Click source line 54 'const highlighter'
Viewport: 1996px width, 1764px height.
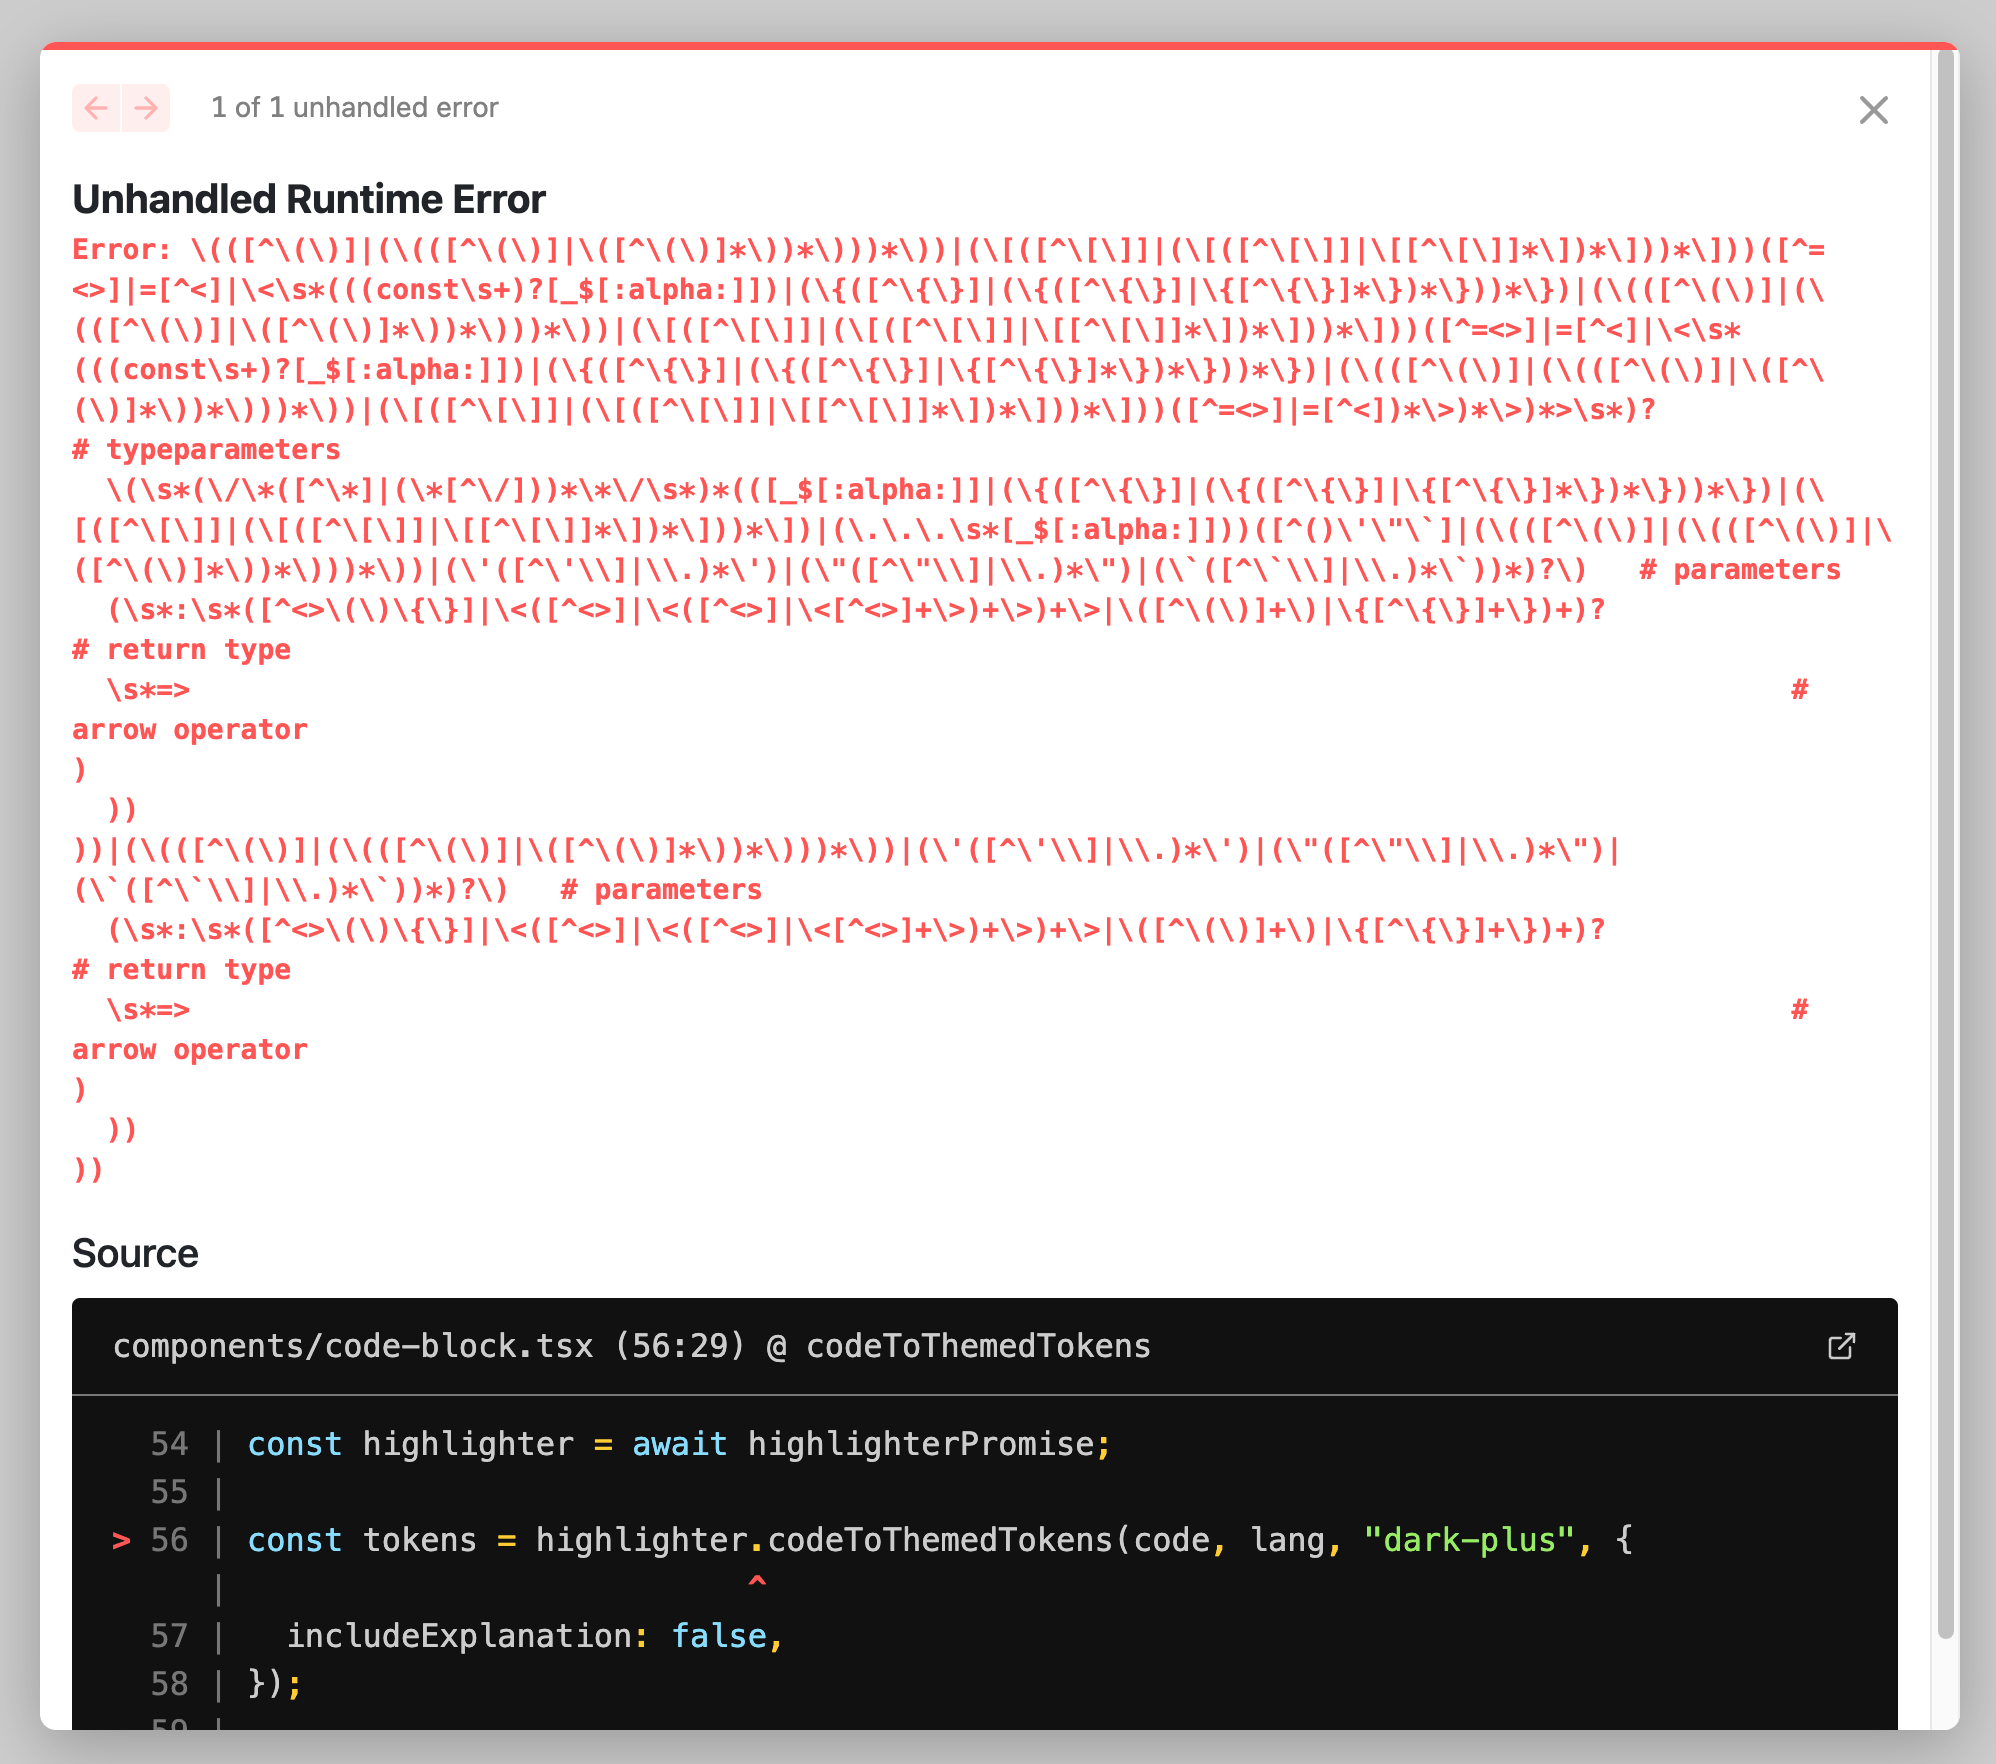[x=679, y=1444]
